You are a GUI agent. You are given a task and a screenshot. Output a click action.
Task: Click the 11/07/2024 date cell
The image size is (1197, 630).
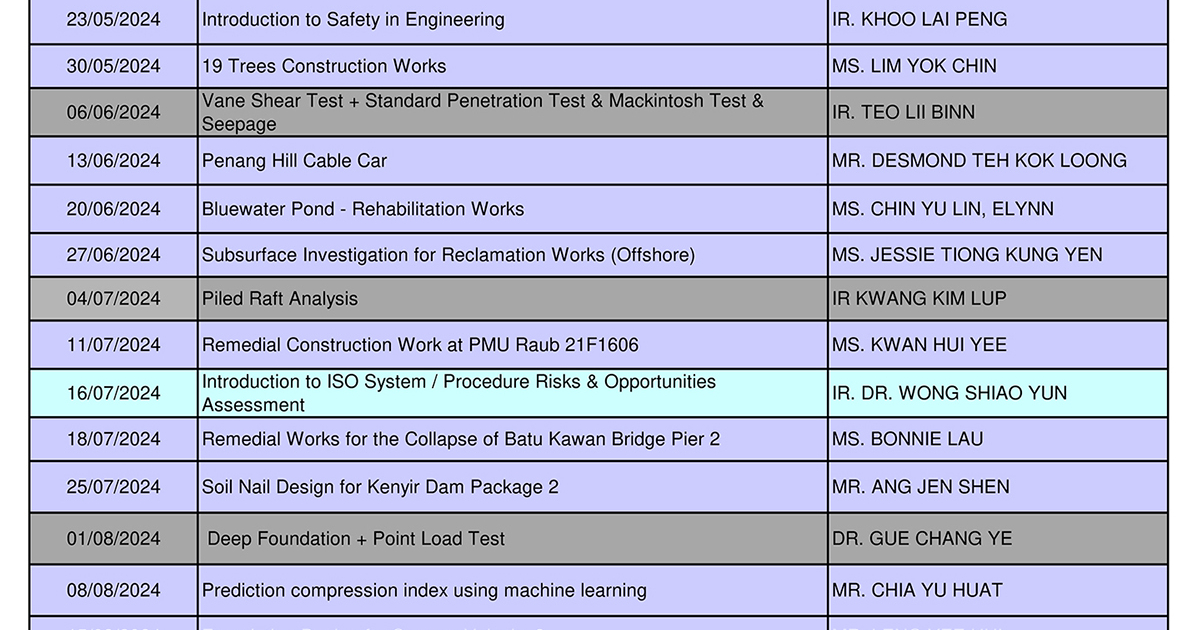113,345
